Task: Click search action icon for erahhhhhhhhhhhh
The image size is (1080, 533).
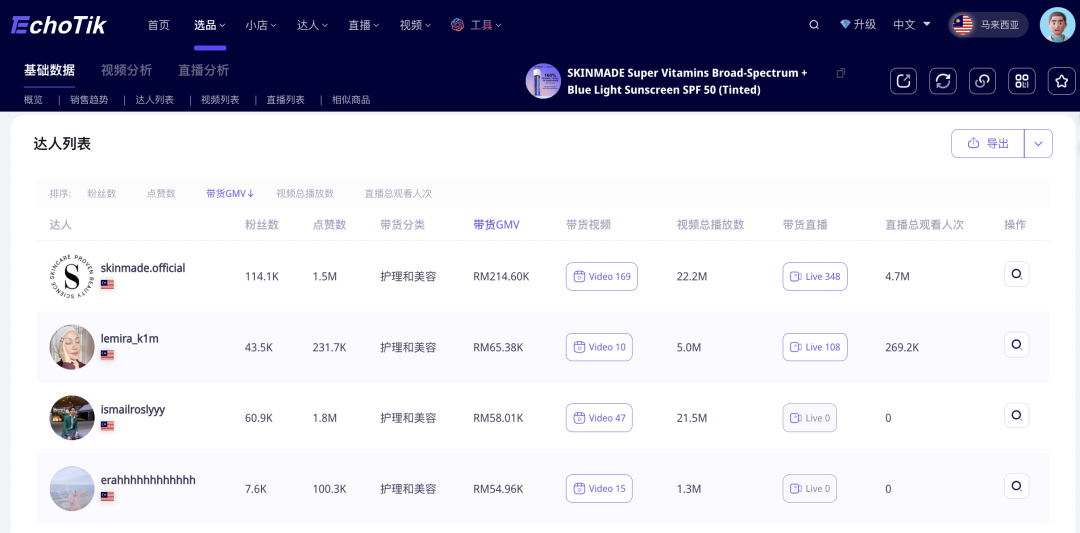Action: click(1017, 486)
